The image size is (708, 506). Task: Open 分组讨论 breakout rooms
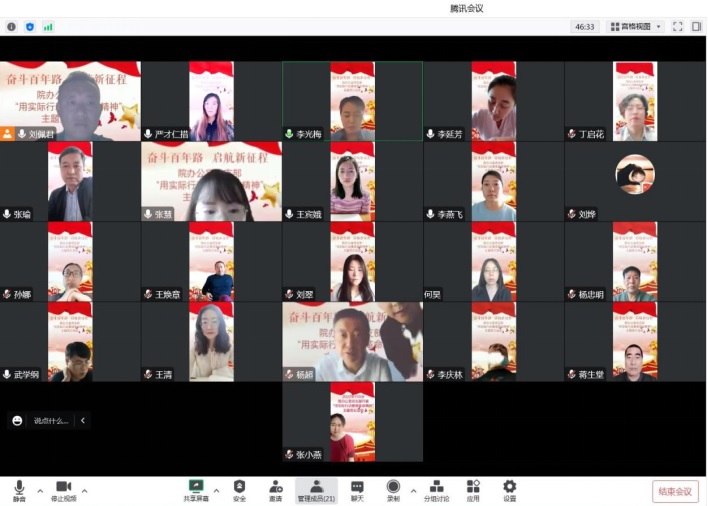tap(436, 491)
